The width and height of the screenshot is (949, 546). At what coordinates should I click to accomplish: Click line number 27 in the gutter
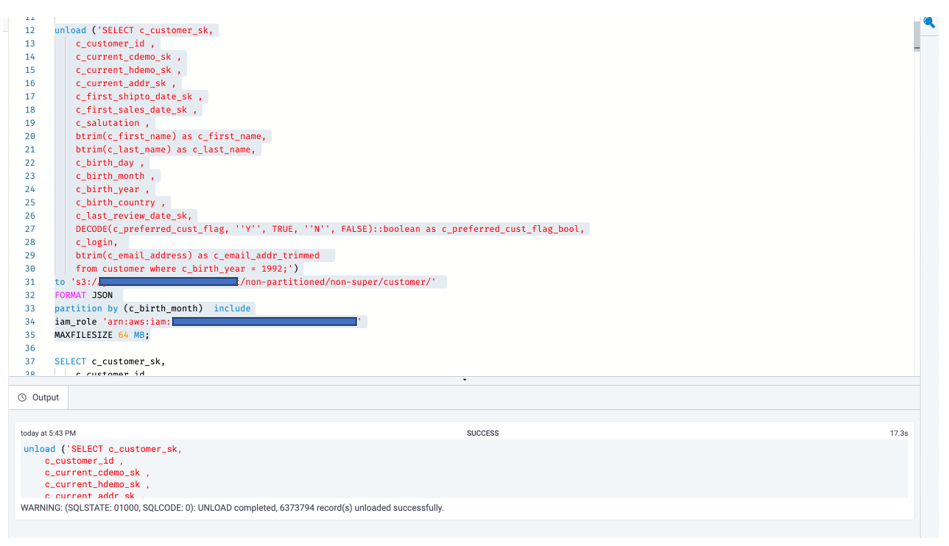click(30, 229)
